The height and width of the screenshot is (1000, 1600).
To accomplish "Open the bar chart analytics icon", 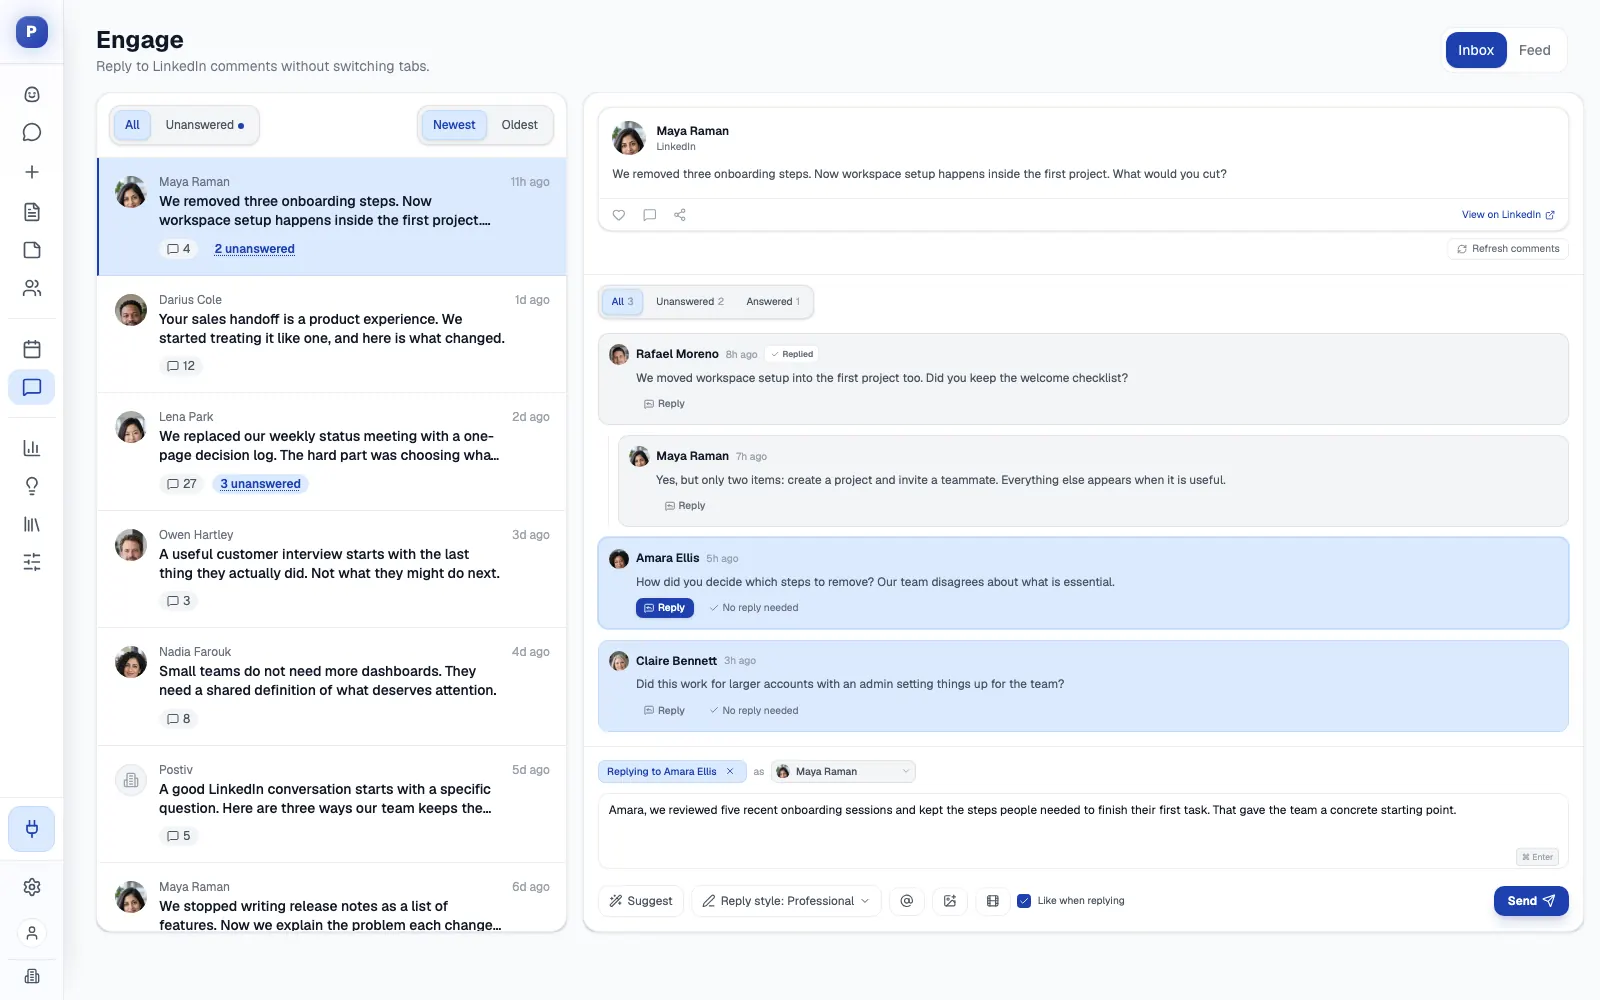I will click(32, 447).
